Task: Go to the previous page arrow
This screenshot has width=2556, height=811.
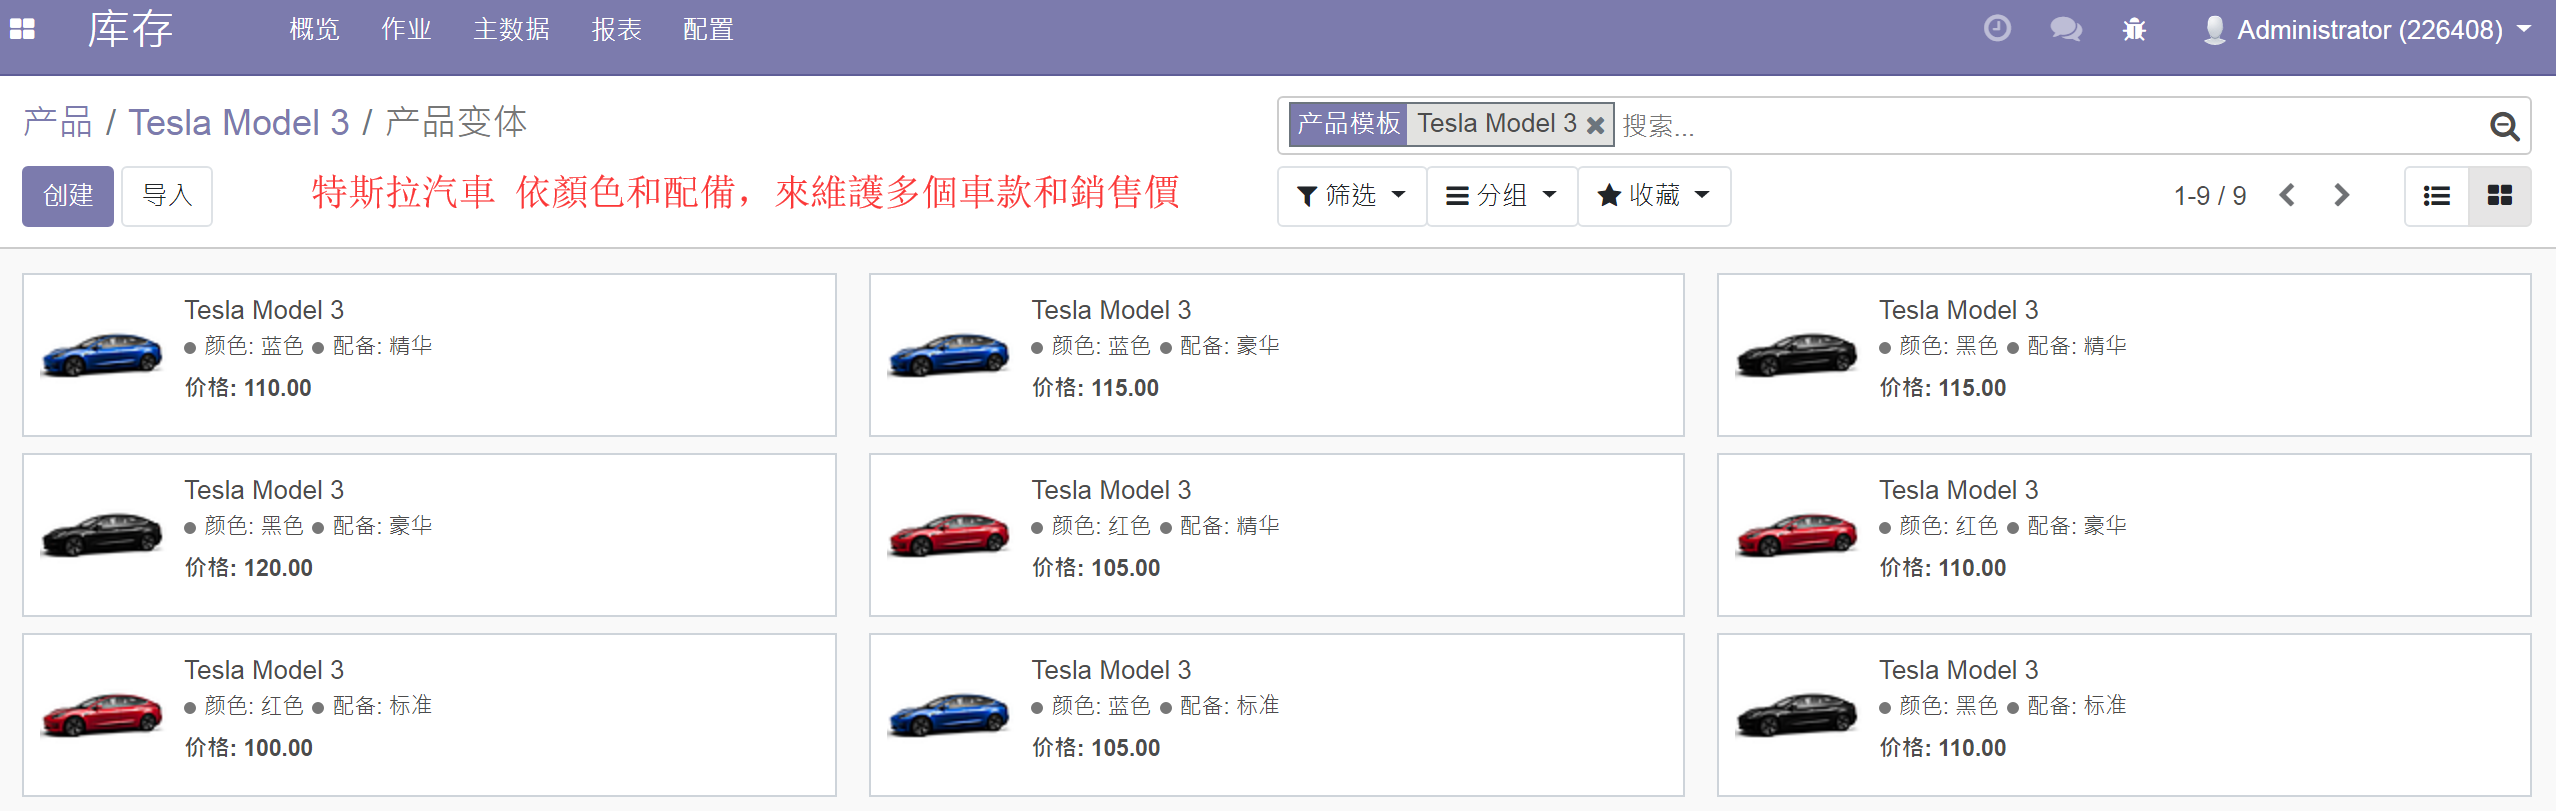Action: pyautogui.click(x=2287, y=195)
